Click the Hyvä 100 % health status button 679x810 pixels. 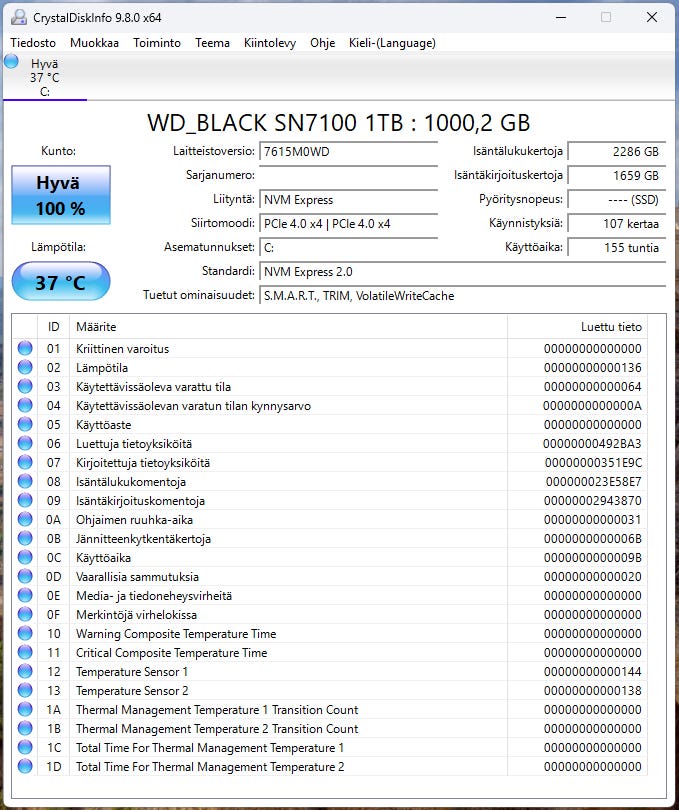tap(61, 195)
